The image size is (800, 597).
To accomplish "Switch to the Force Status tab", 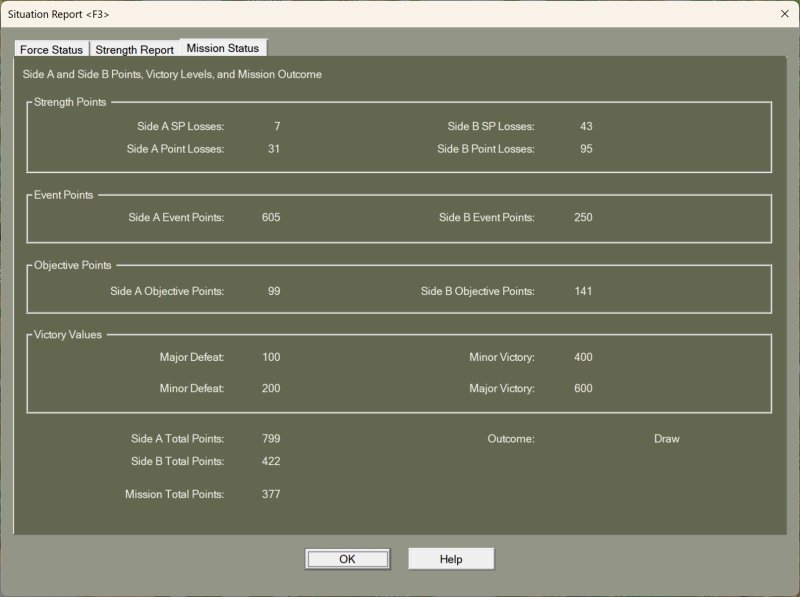I will click(x=51, y=50).
